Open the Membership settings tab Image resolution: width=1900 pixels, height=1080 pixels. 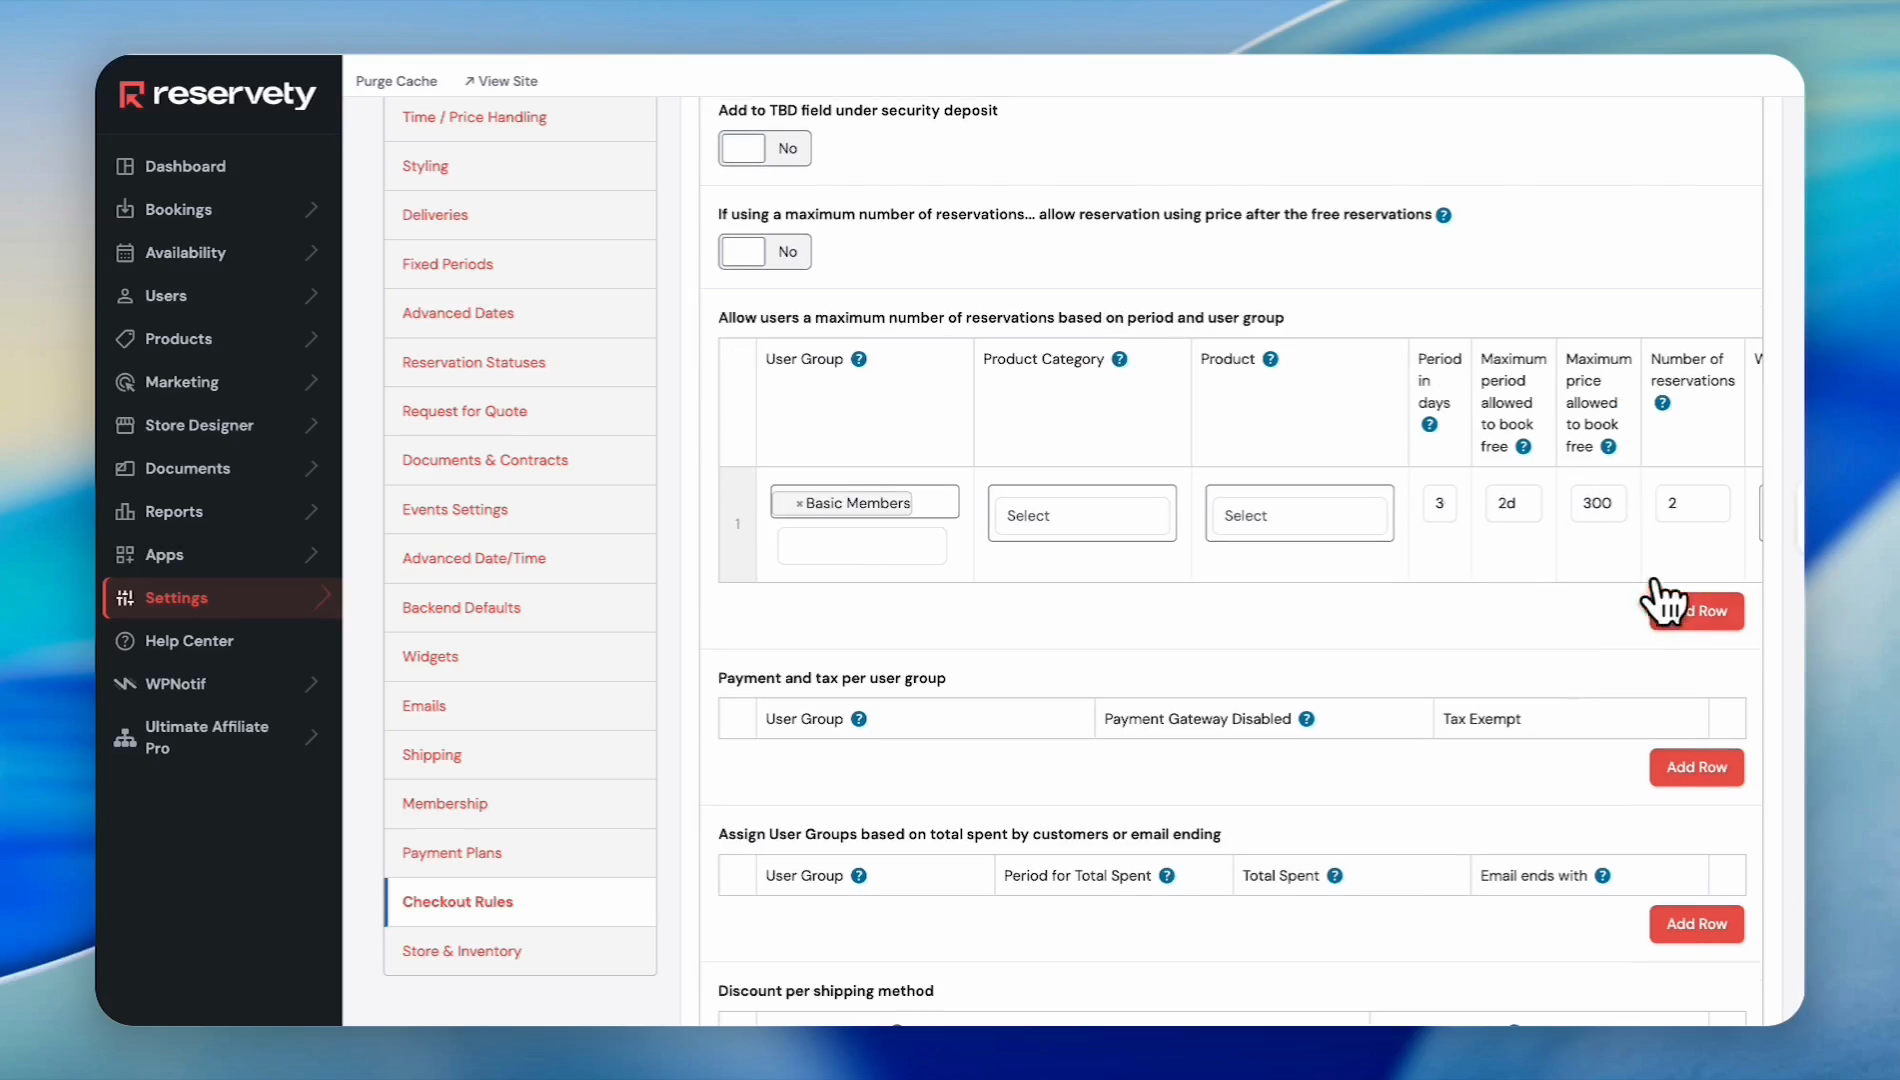(444, 804)
